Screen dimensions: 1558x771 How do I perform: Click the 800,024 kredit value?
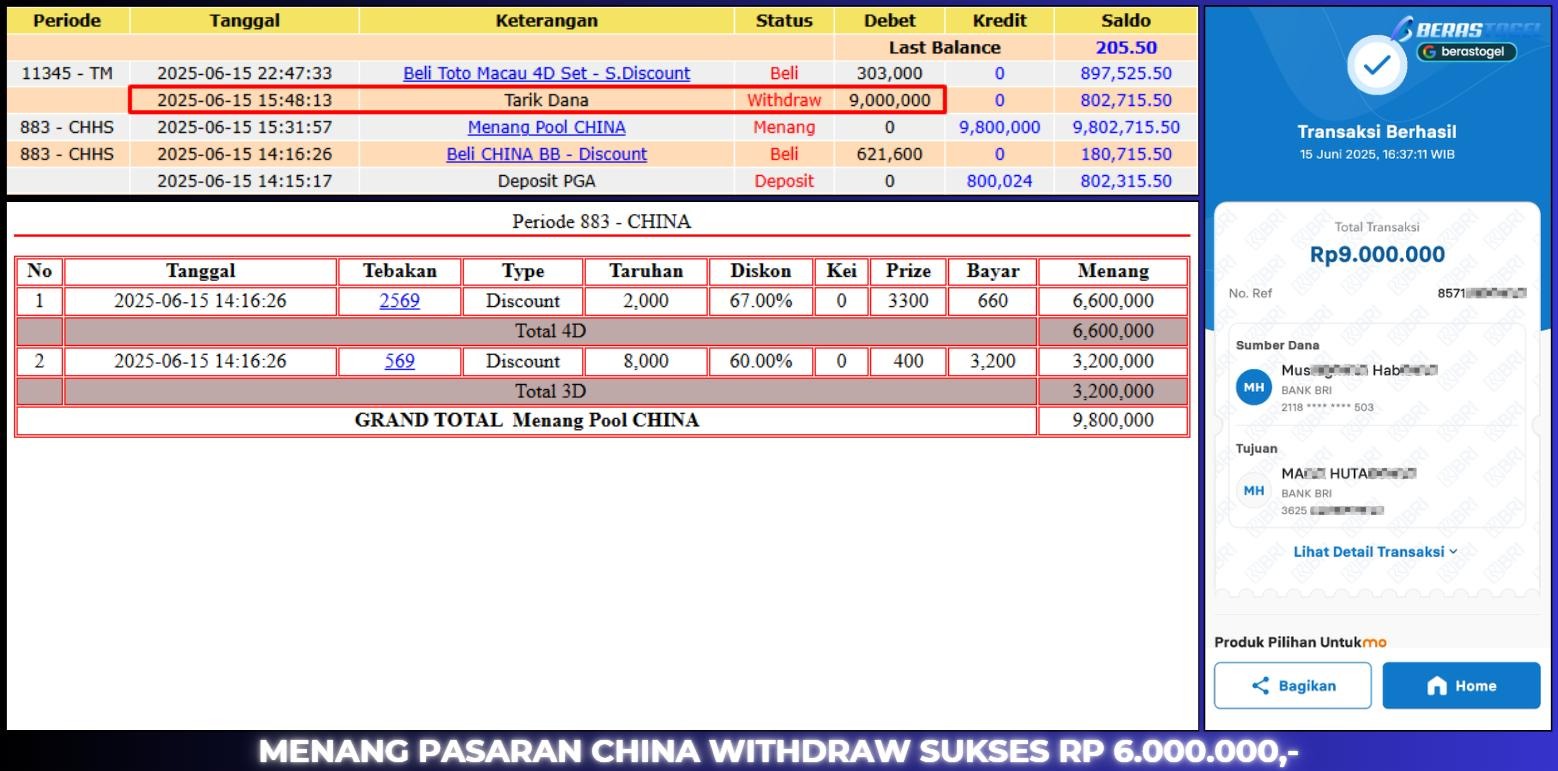click(x=999, y=181)
